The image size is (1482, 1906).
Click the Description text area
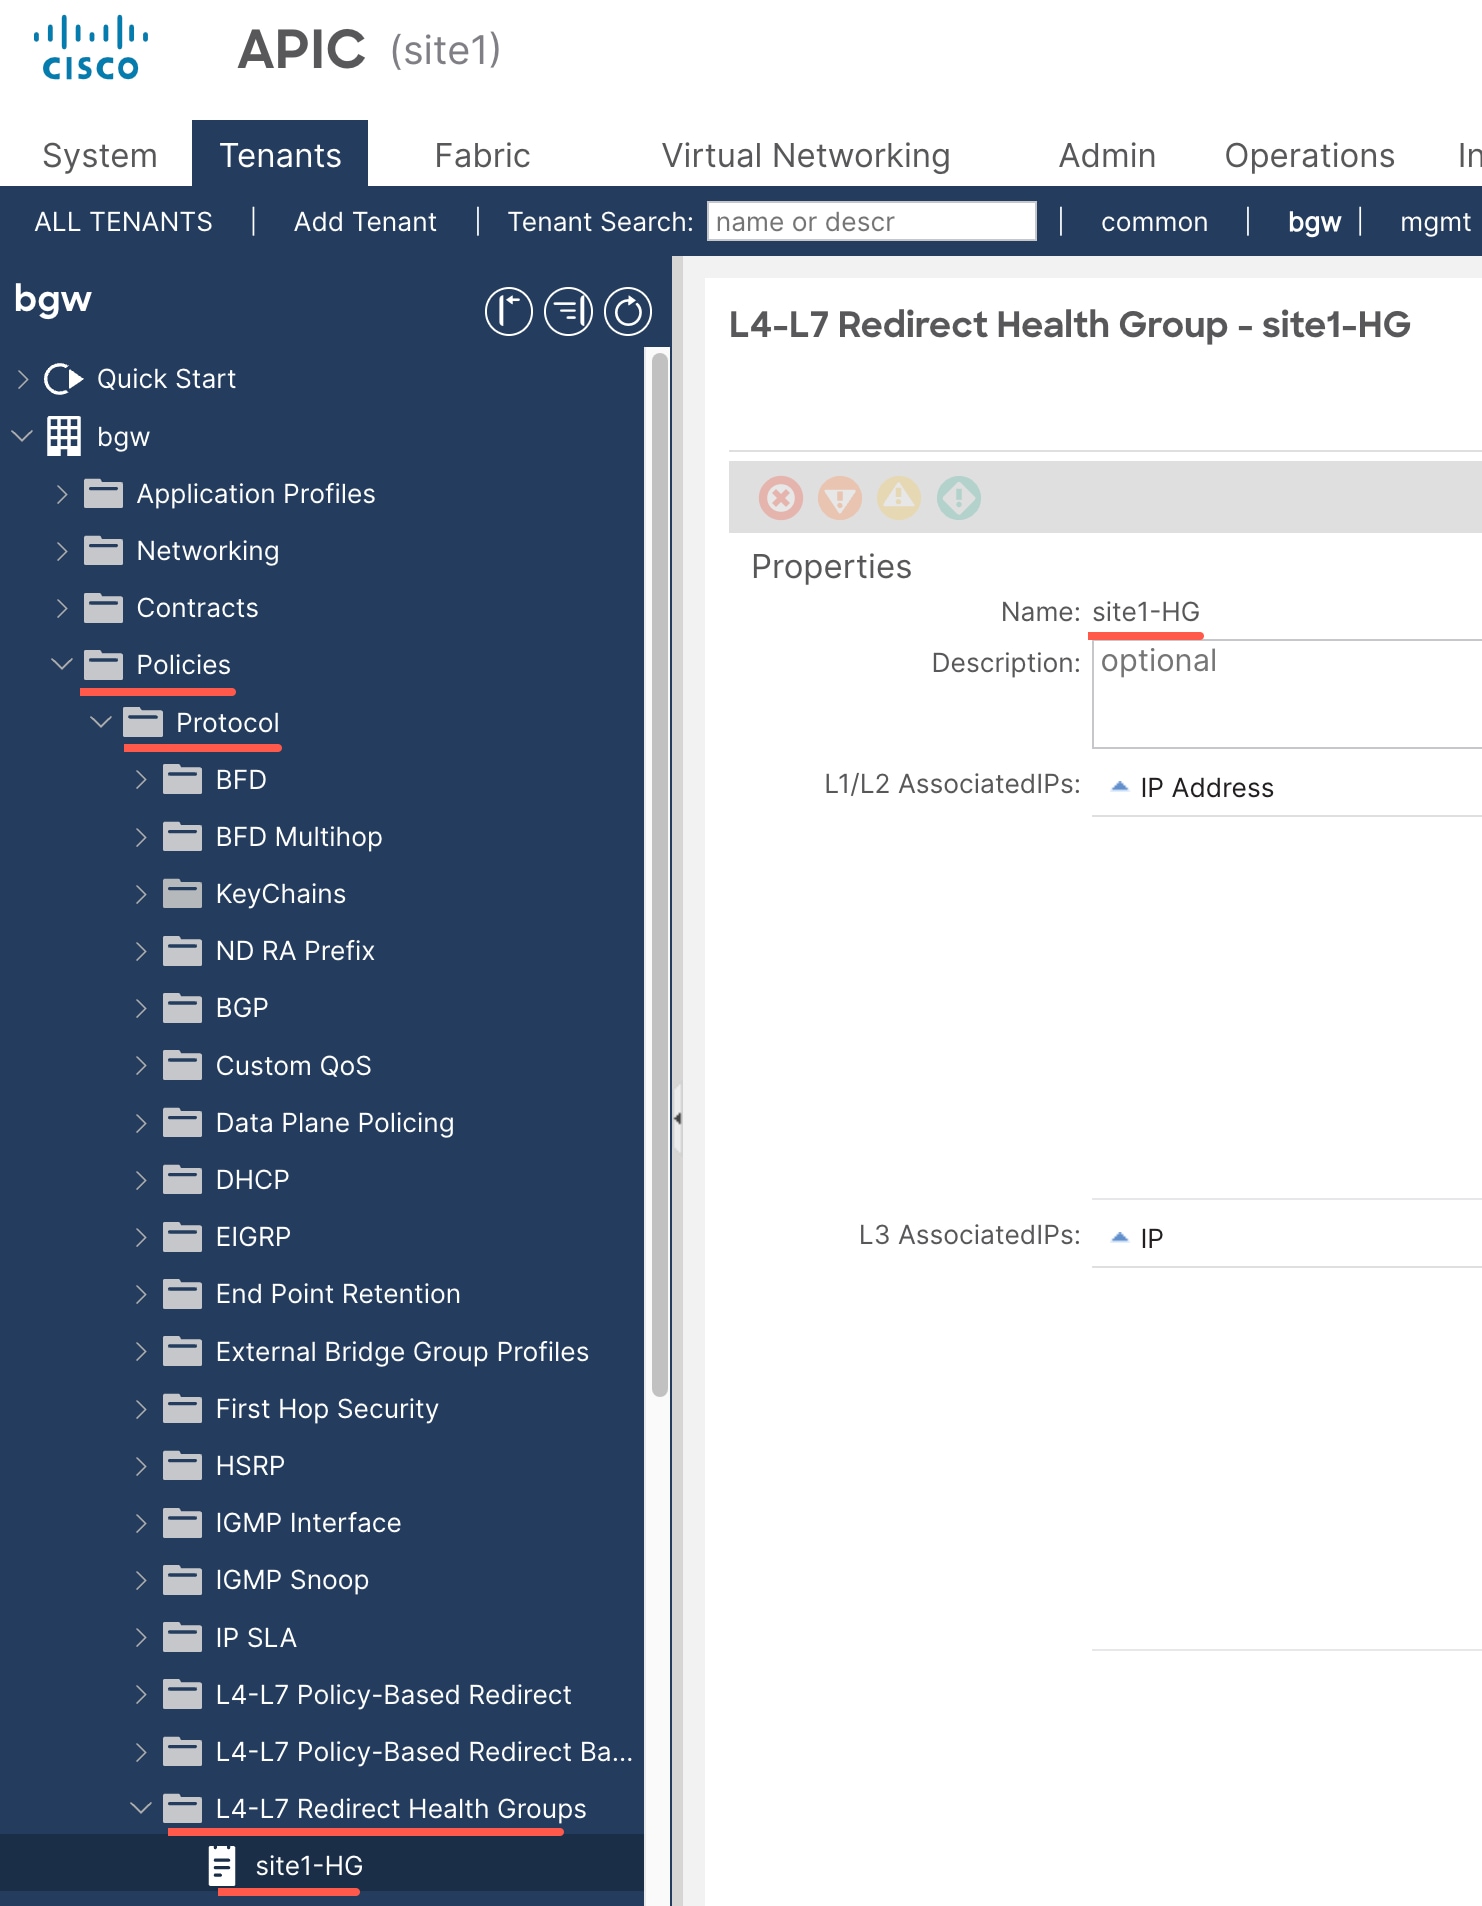[1287, 694]
